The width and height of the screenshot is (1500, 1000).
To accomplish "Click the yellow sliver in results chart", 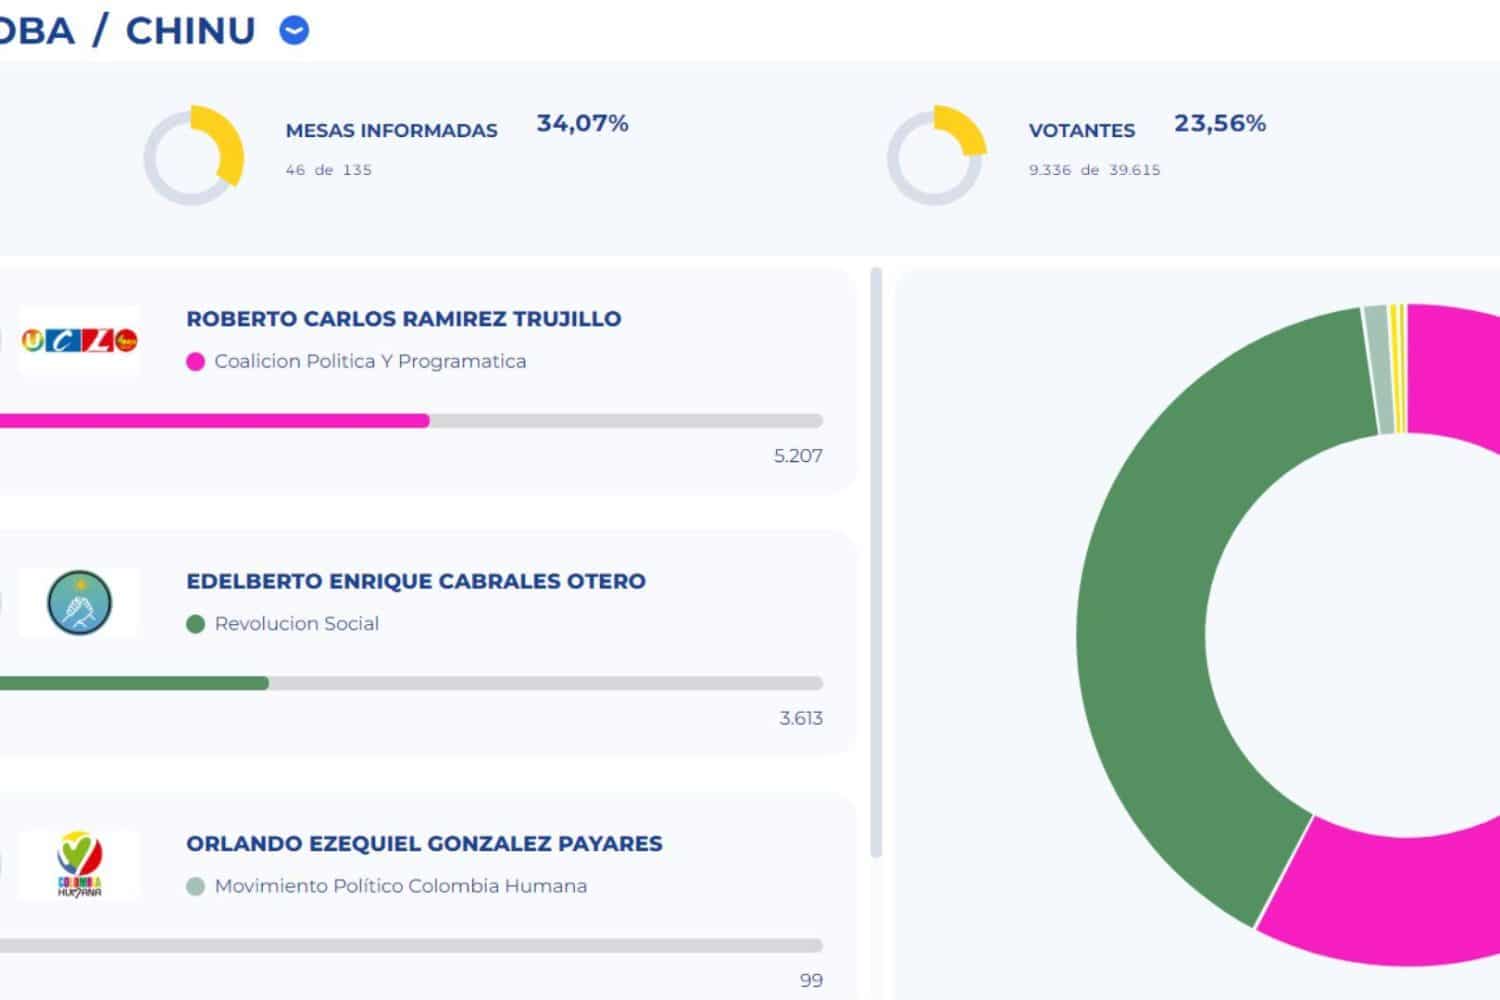I will click(1398, 368).
